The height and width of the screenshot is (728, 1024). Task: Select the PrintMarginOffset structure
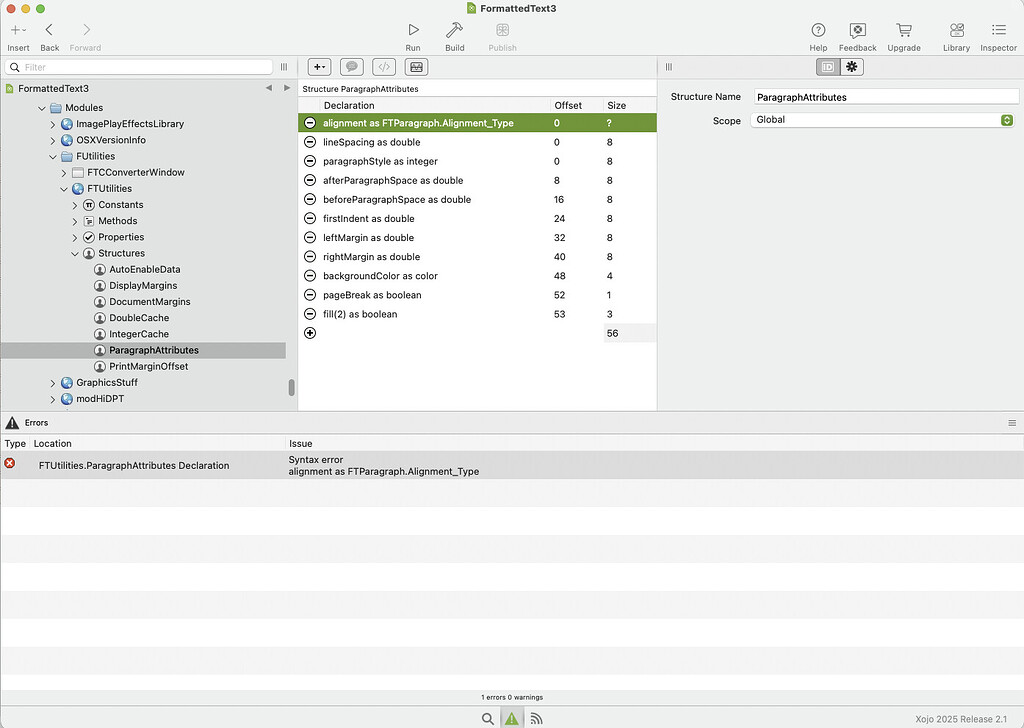tap(148, 366)
